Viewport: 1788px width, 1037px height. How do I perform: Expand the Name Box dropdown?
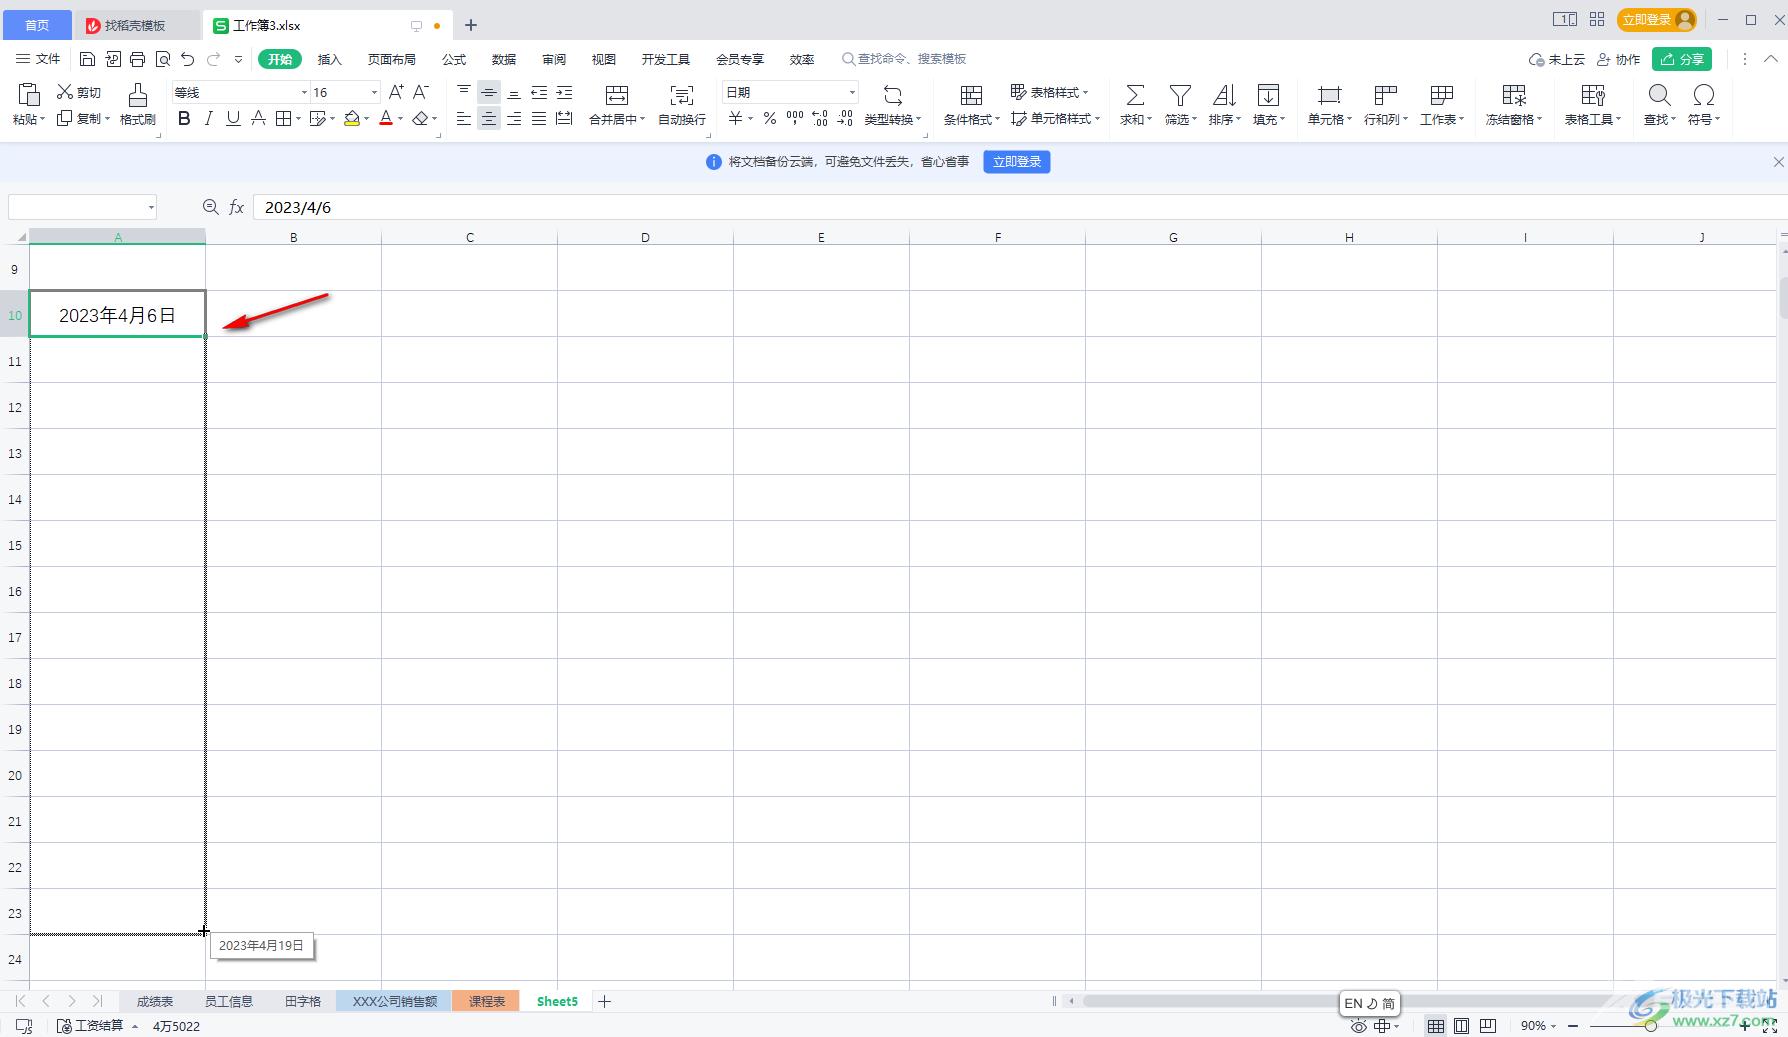tap(151, 207)
